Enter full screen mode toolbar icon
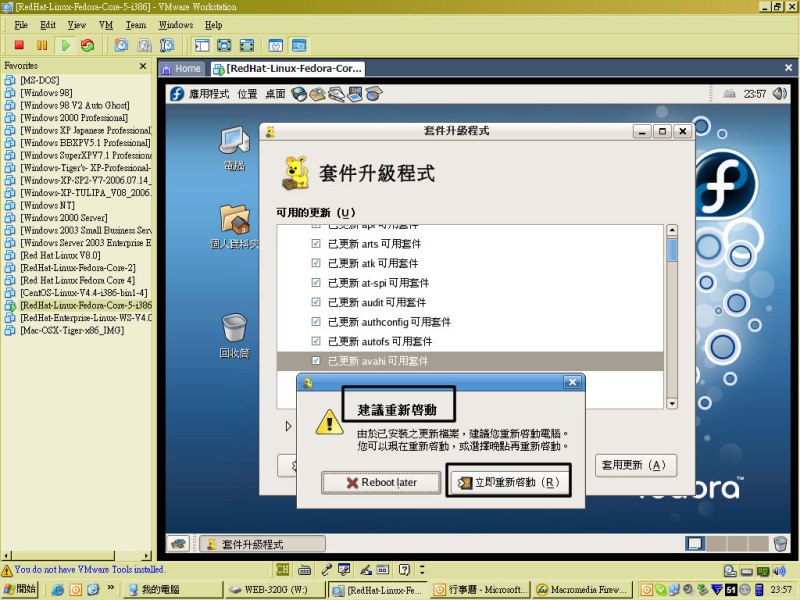The height and width of the screenshot is (600, 800). pyautogui.click(x=246, y=45)
